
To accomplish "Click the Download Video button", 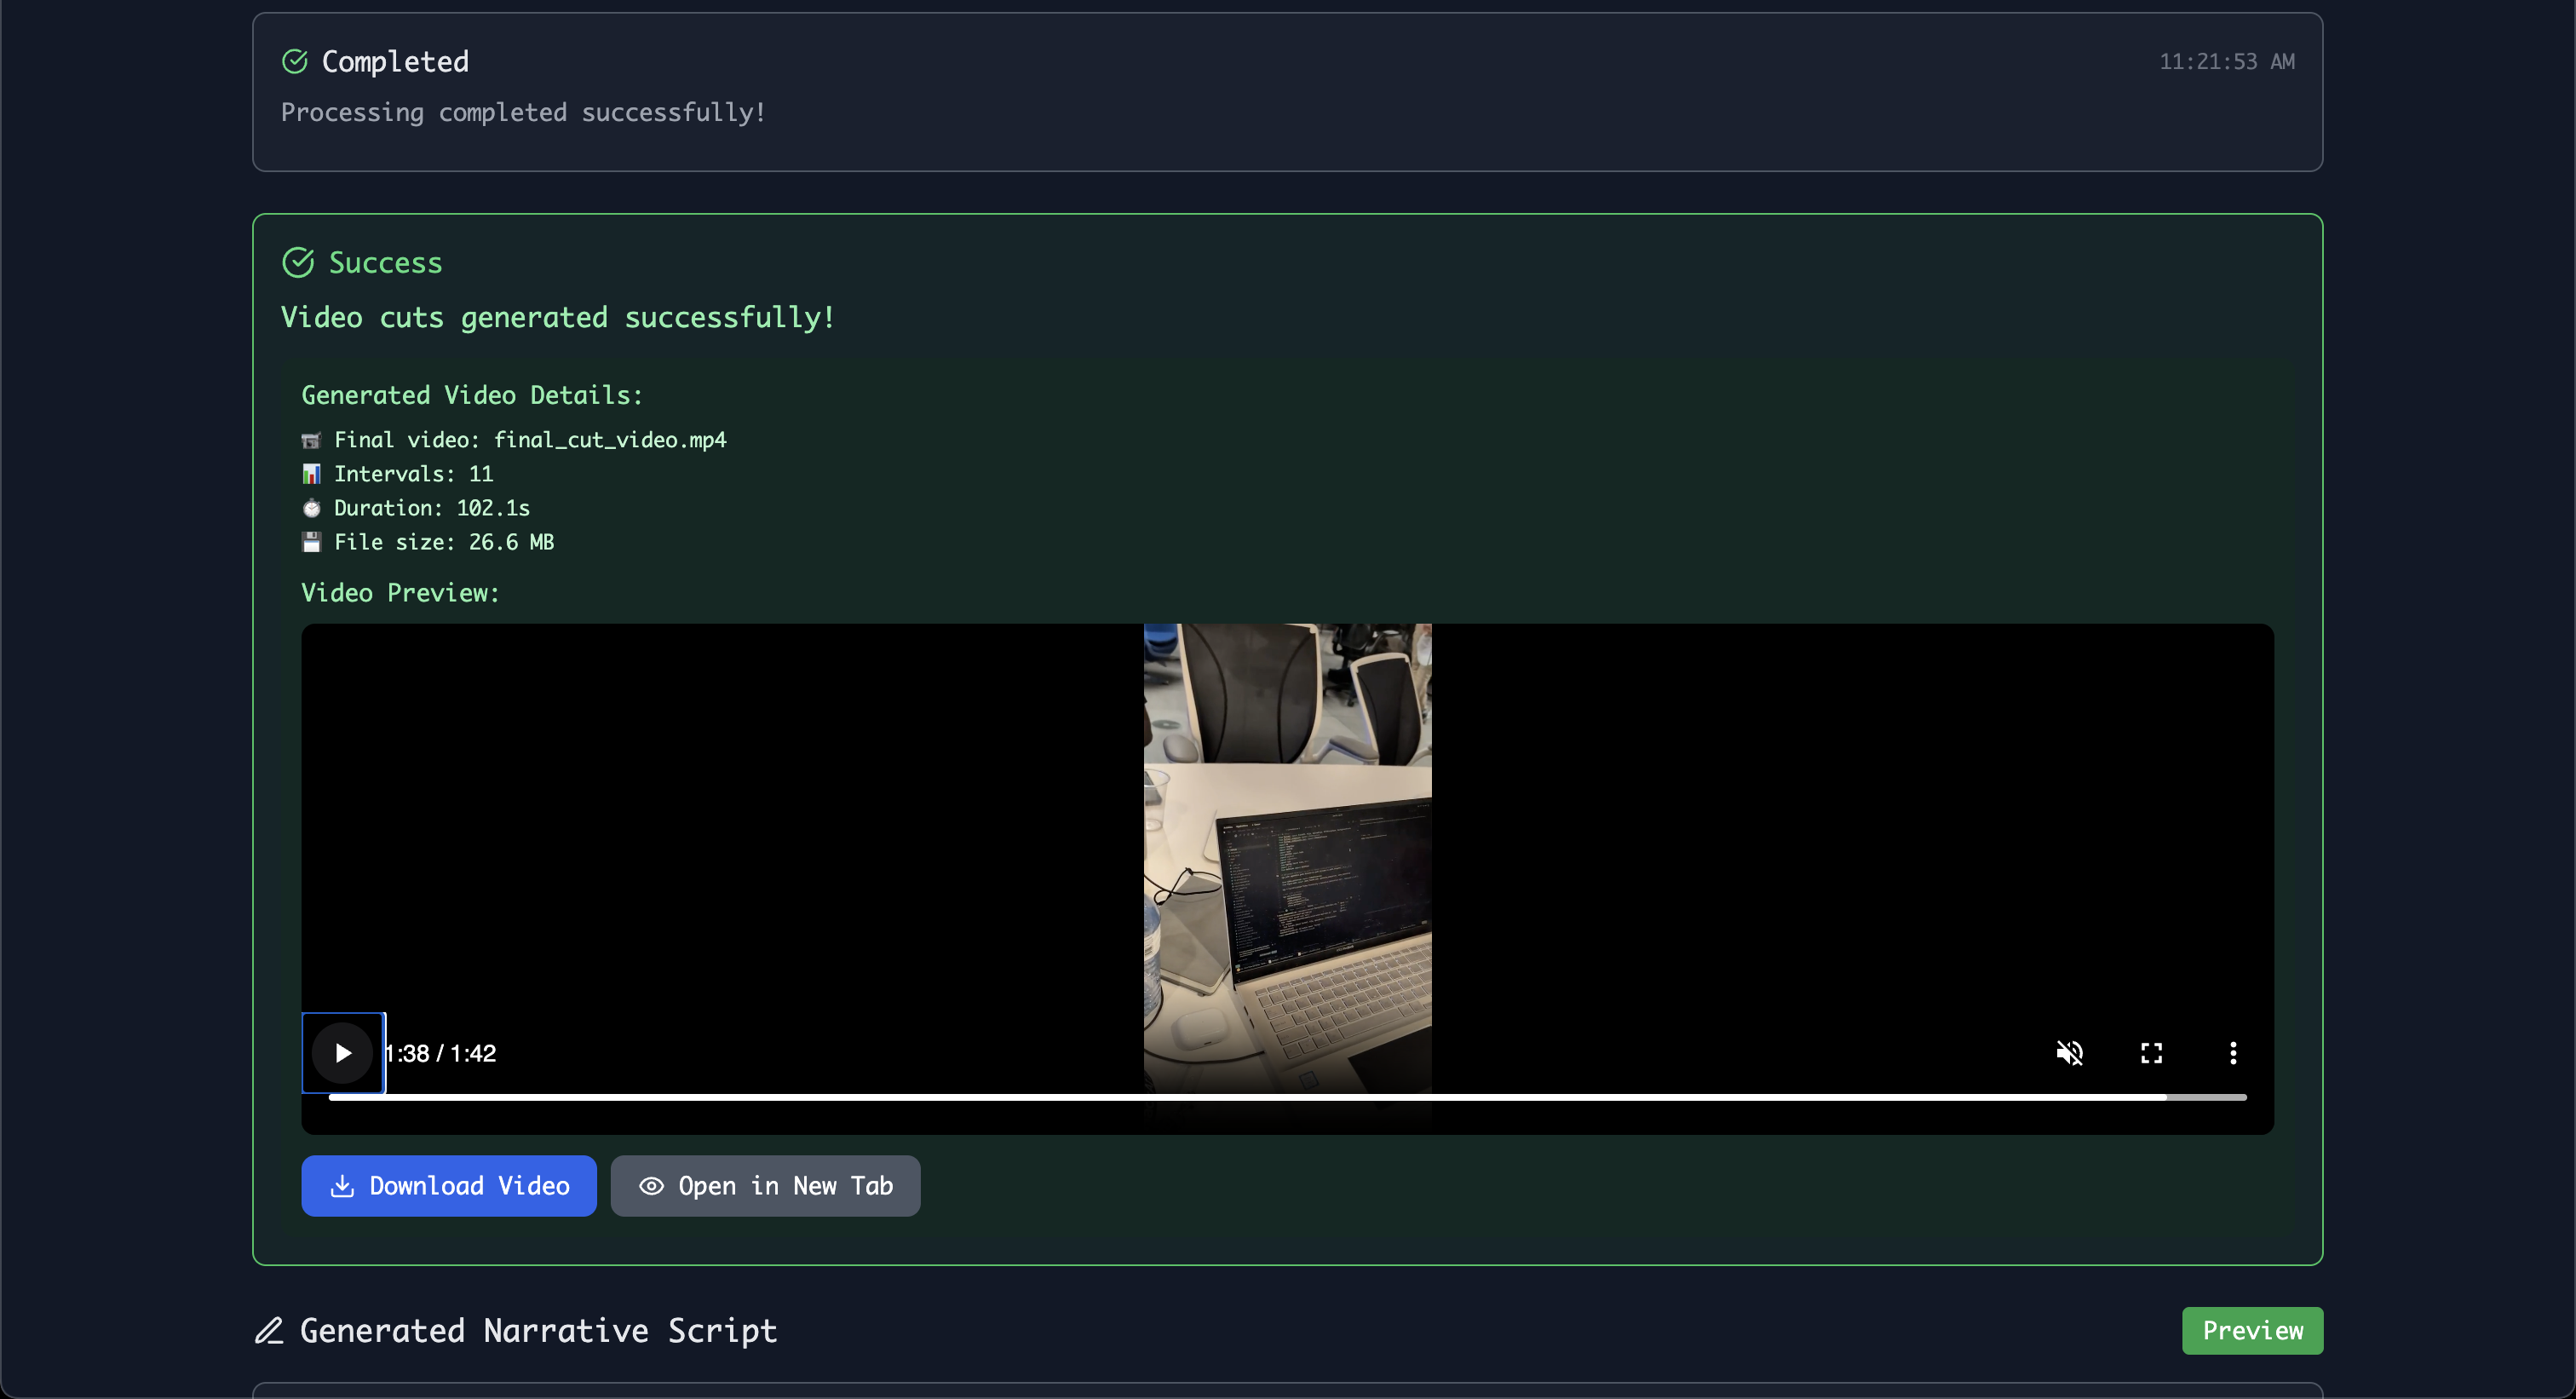I will [449, 1185].
